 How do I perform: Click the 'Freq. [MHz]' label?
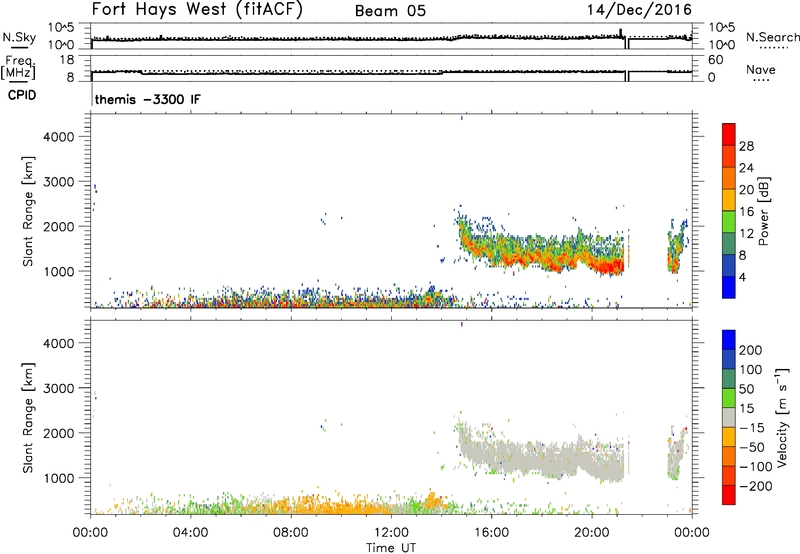pyautogui.click(x=19, y=67)
